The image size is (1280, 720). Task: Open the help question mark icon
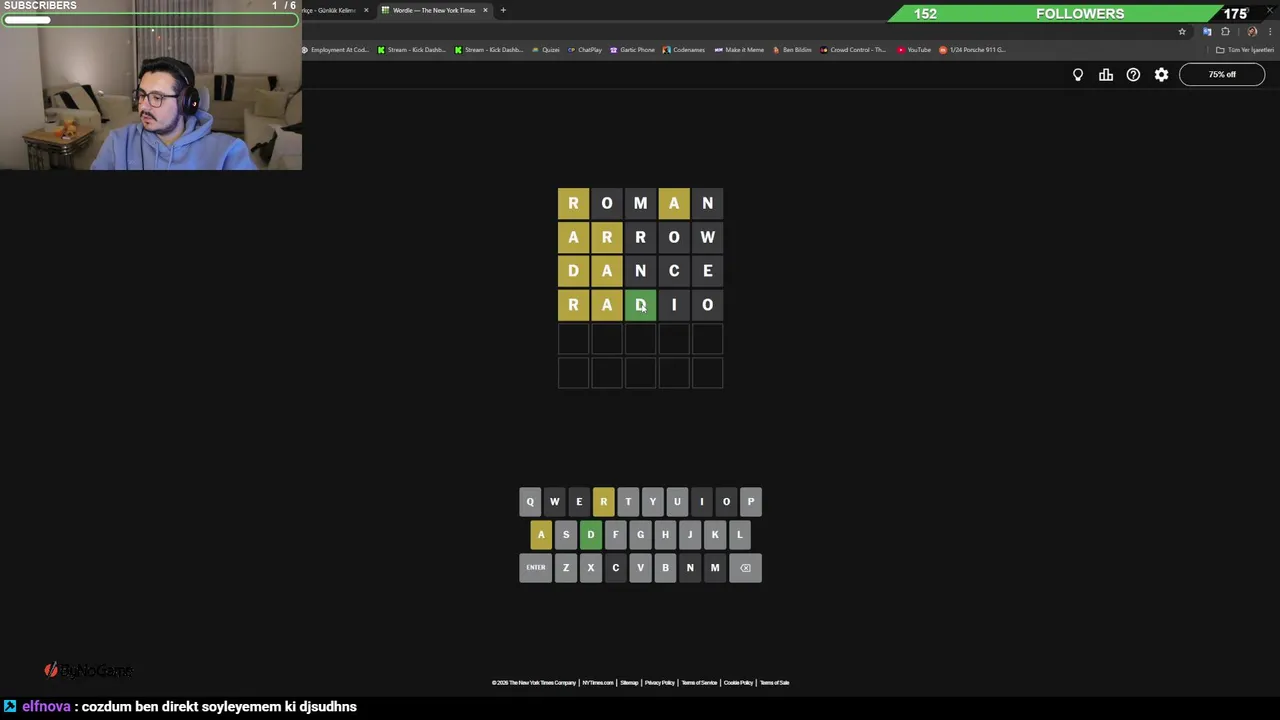(1133, 75)
